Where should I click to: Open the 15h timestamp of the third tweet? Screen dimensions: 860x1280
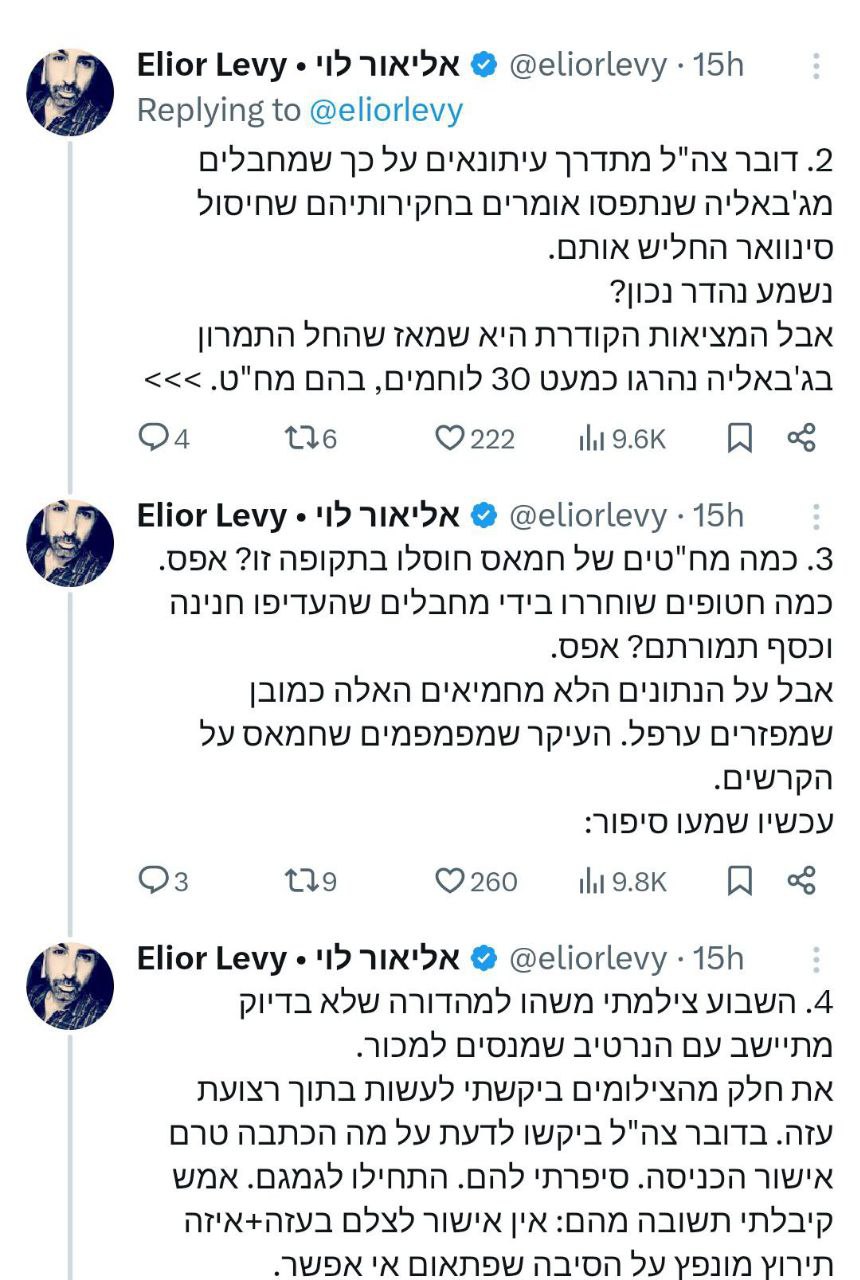[718, 959]
